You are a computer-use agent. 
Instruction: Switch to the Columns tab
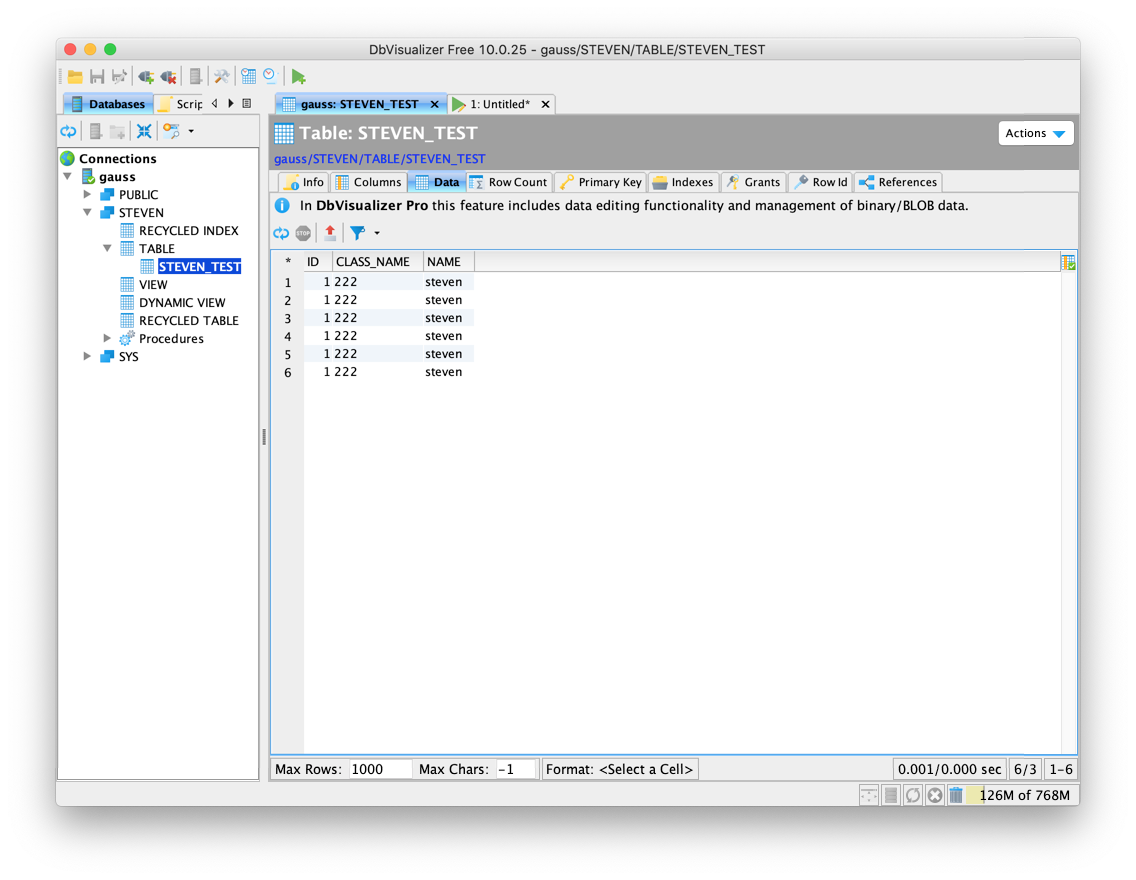368,182
